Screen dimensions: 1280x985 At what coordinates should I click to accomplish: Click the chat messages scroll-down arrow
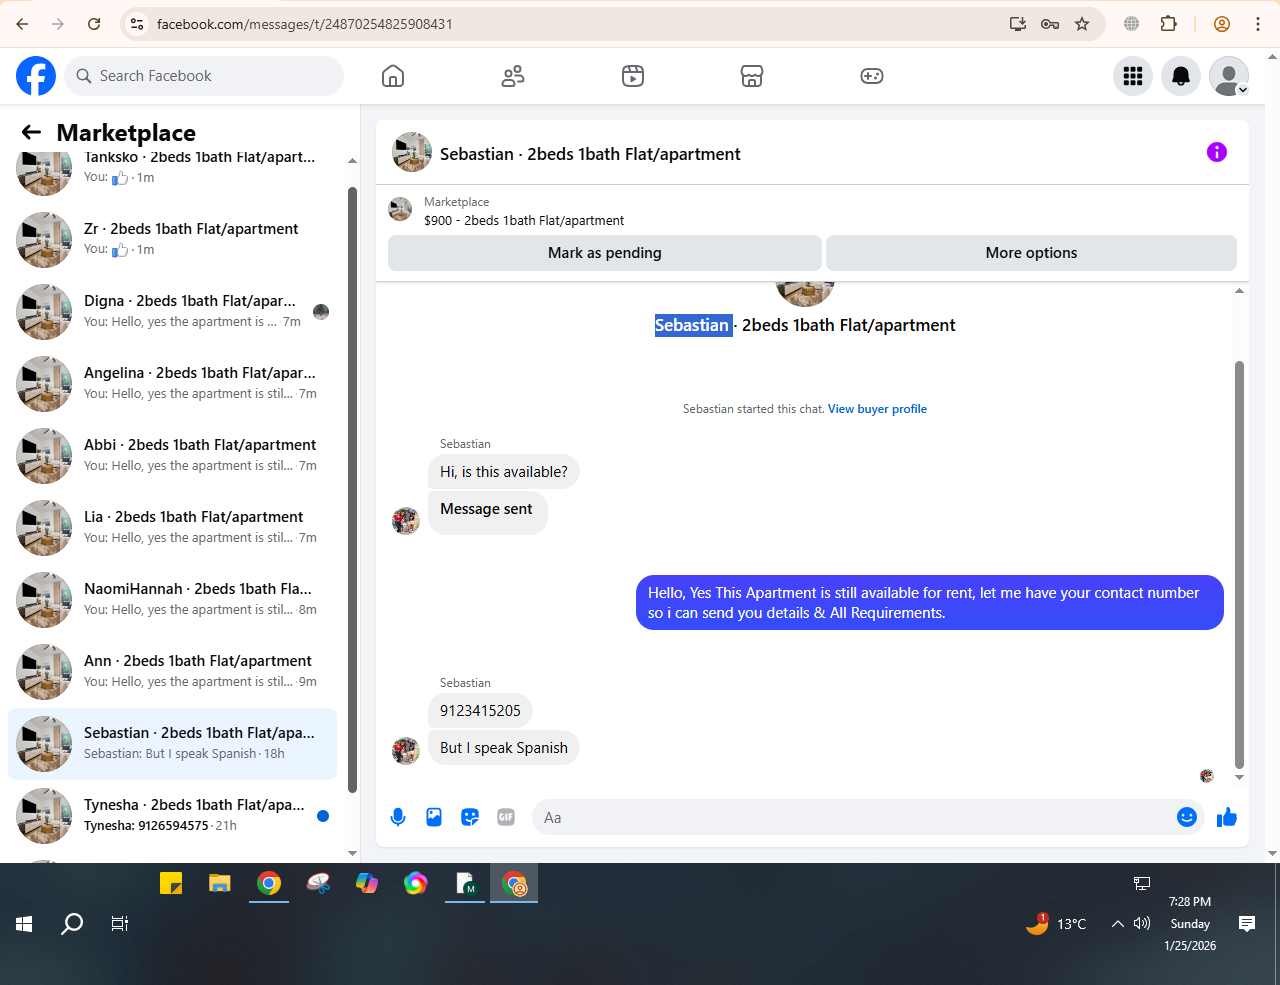click(1240, 777)
